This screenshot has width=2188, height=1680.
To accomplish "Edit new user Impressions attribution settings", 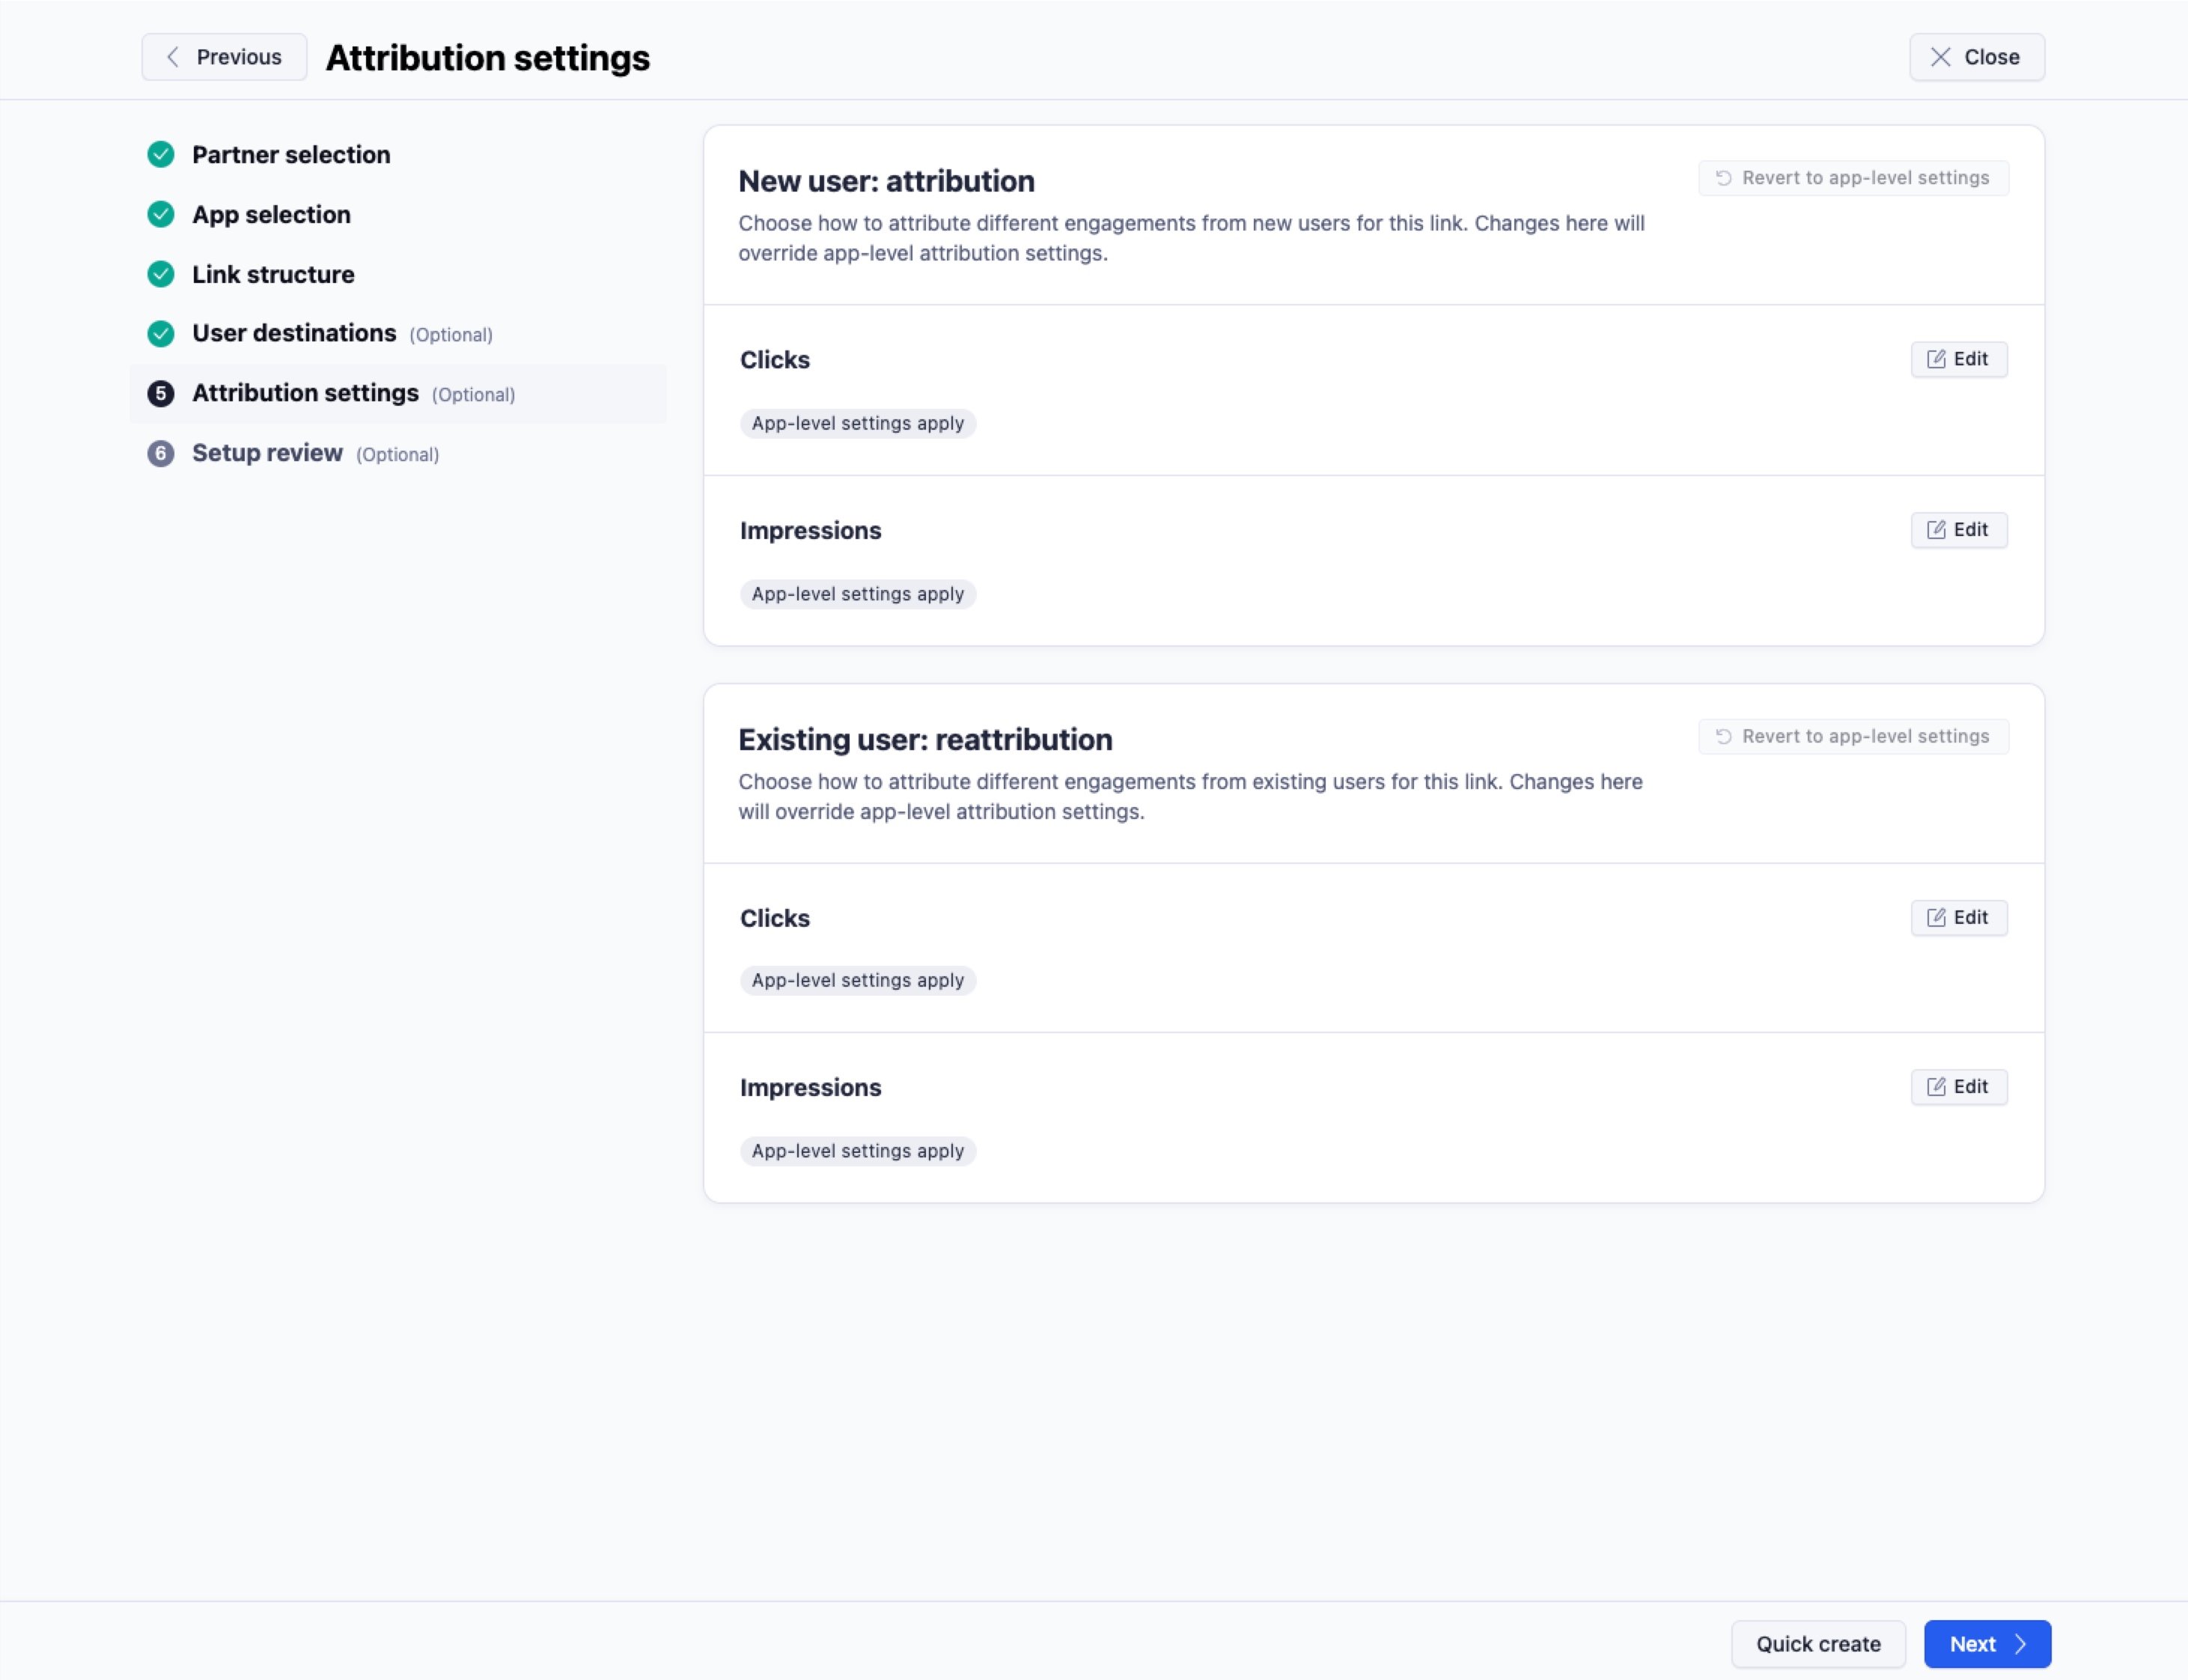I will 1958,530.
